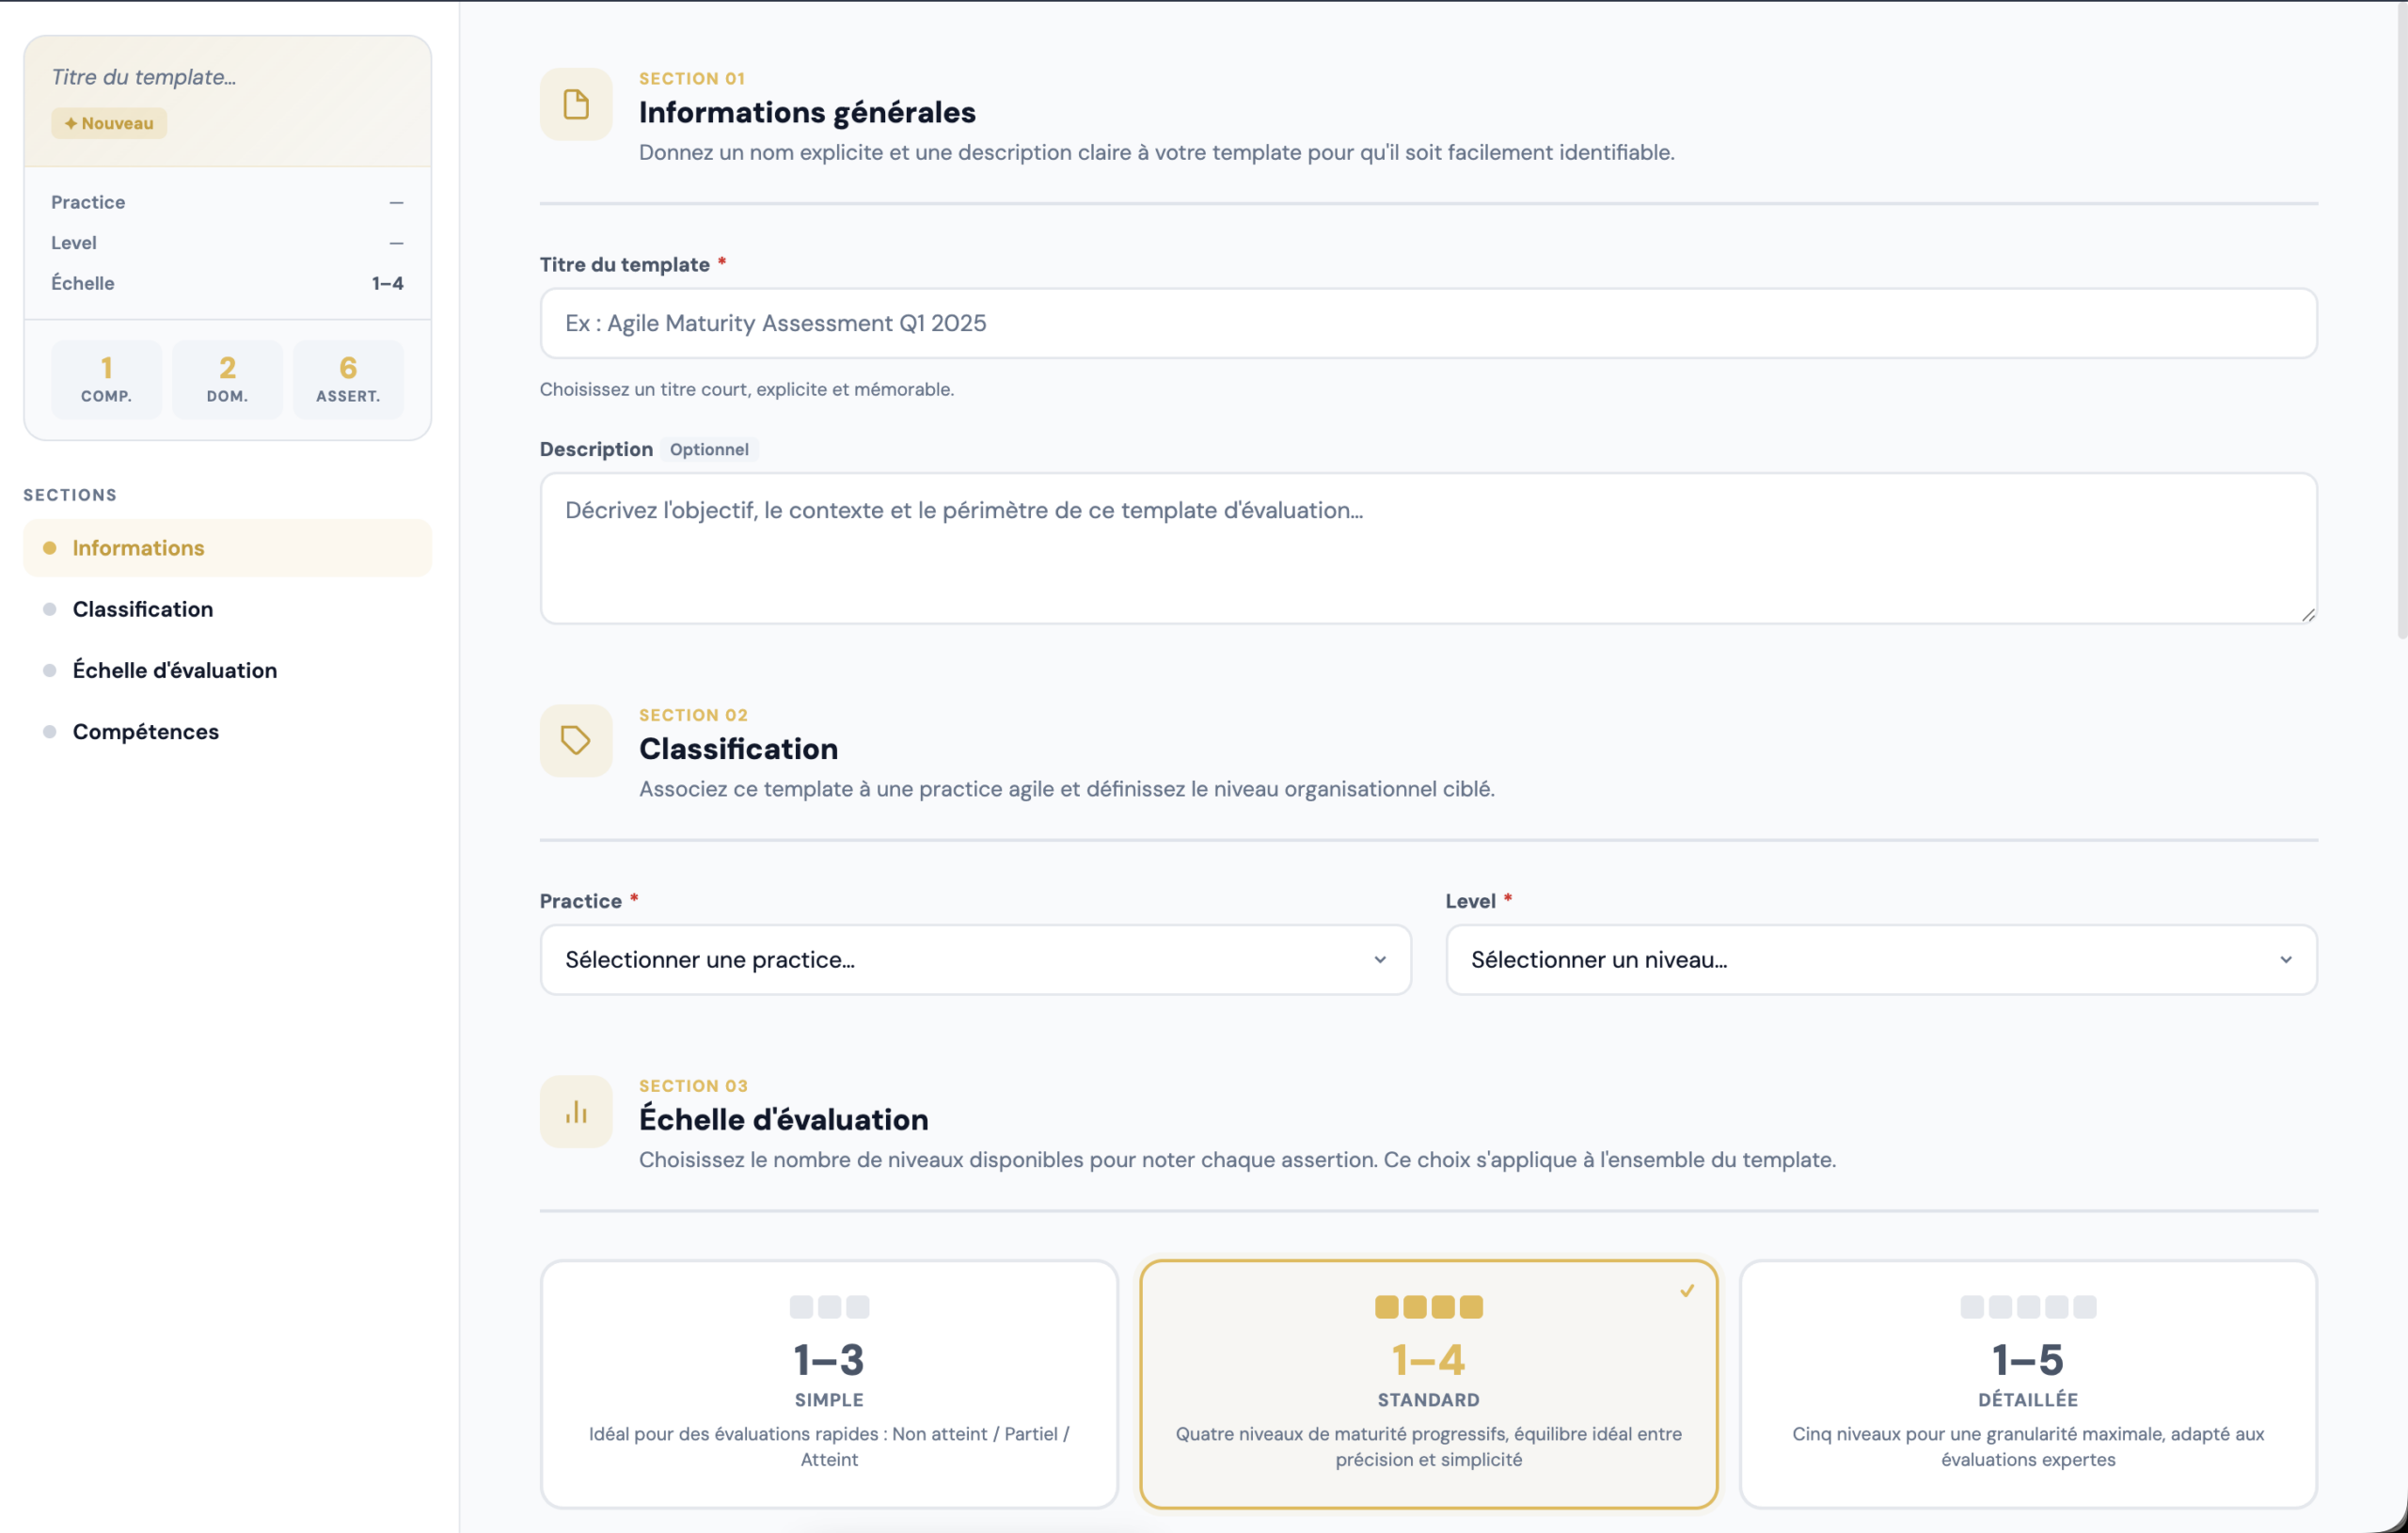Click the three grey squares scale indicator
Image resolution: width=2408 pixels, height=1533 pixels.
828,1306
